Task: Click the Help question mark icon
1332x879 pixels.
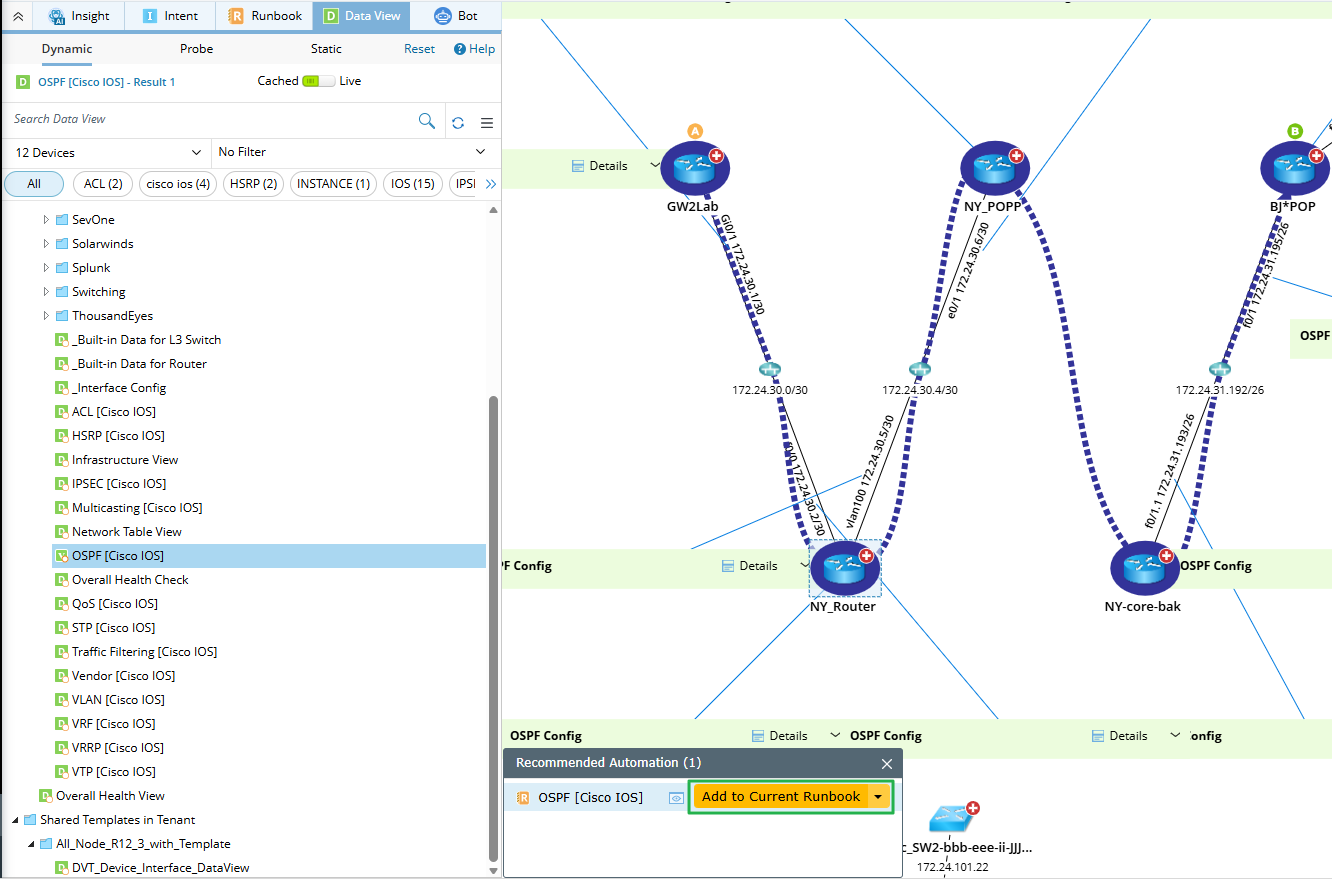Action: click(x=460, y=49)
